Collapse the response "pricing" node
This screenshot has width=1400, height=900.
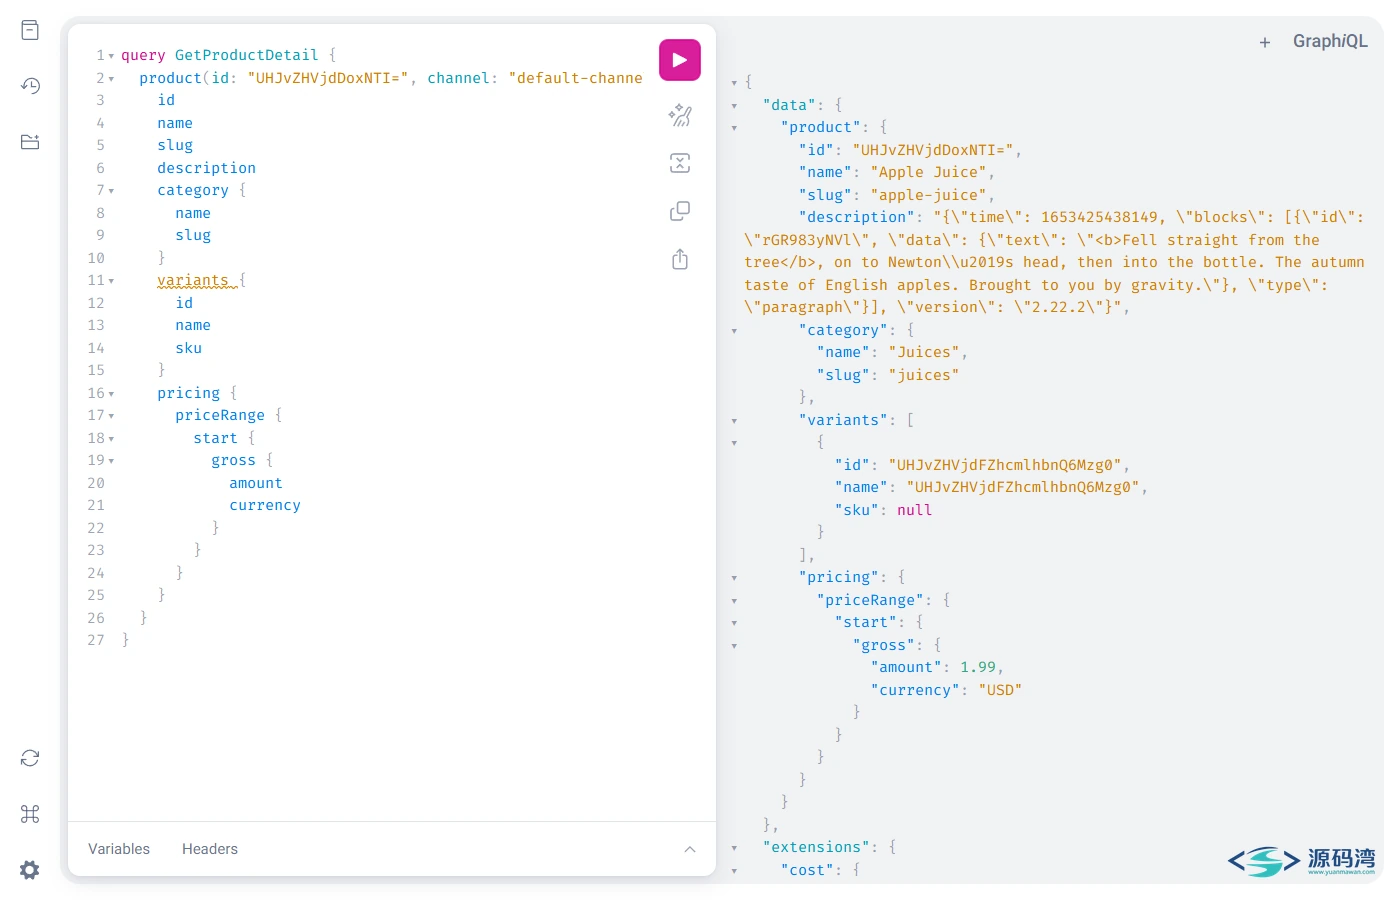(x=734, y=578)
